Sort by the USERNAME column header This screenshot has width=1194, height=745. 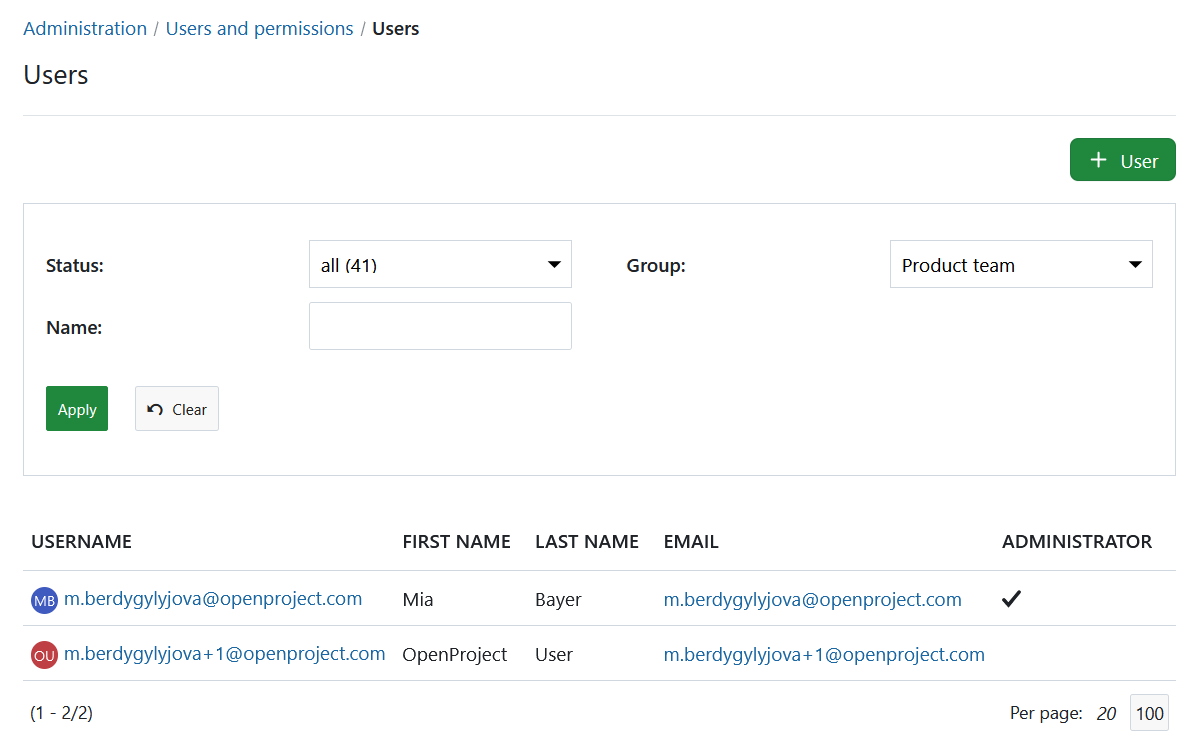click(81, 541)
